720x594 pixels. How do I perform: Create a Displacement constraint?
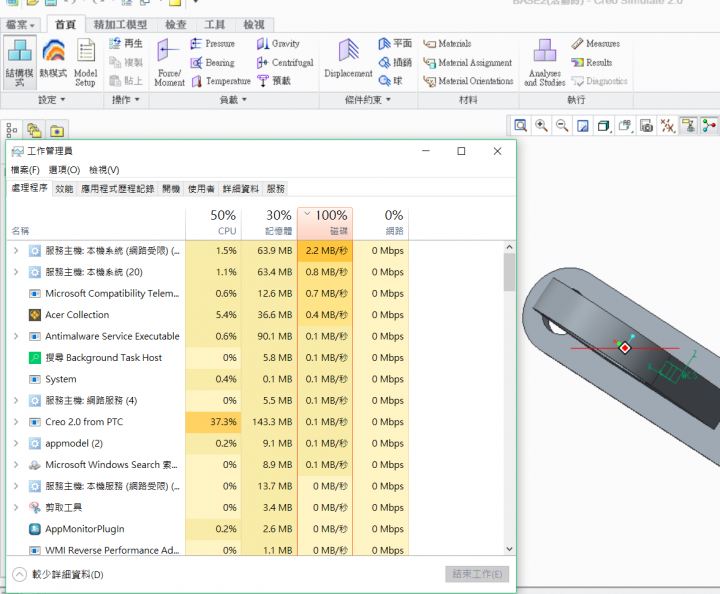348,59
